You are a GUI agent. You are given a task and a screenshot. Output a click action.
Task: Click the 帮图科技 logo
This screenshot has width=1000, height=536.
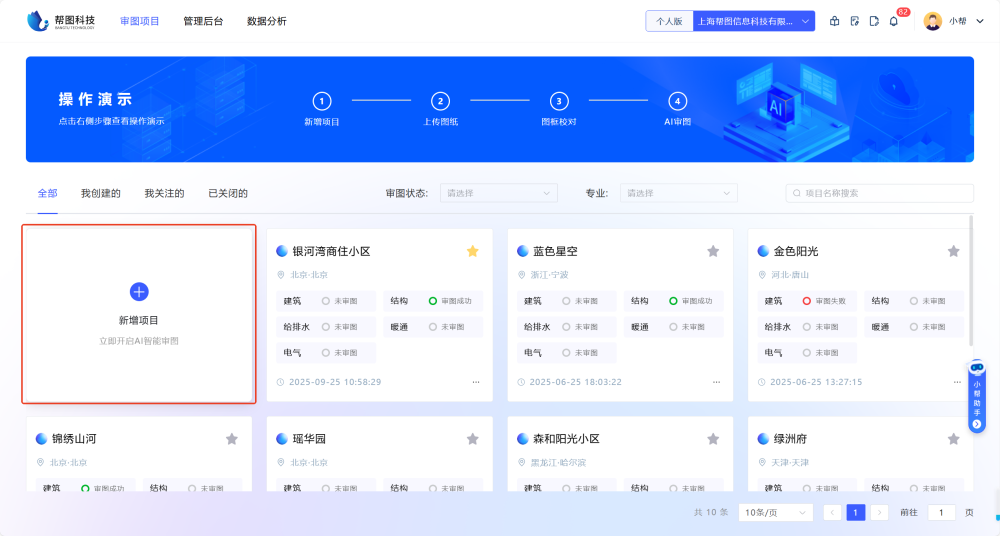point(61,21)
